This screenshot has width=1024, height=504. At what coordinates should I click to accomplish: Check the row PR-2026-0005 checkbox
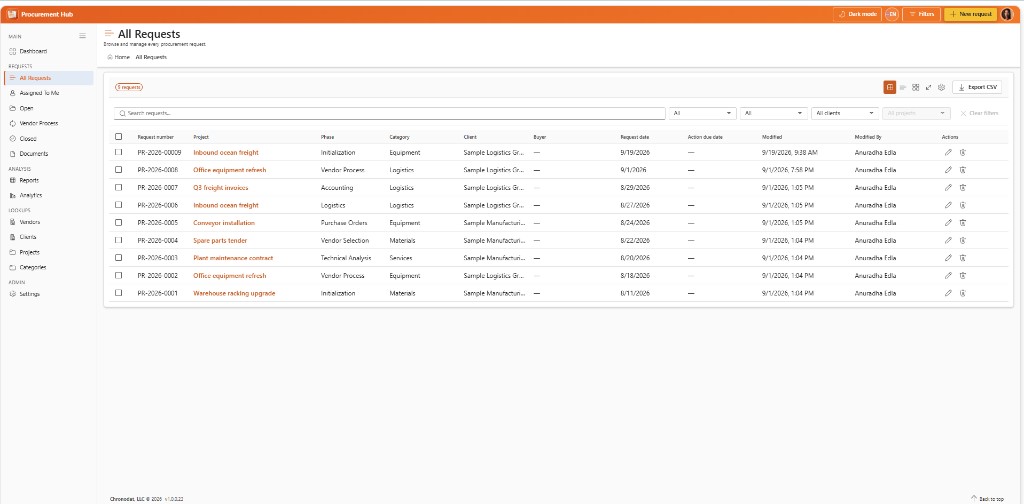(x=118, y=223)
